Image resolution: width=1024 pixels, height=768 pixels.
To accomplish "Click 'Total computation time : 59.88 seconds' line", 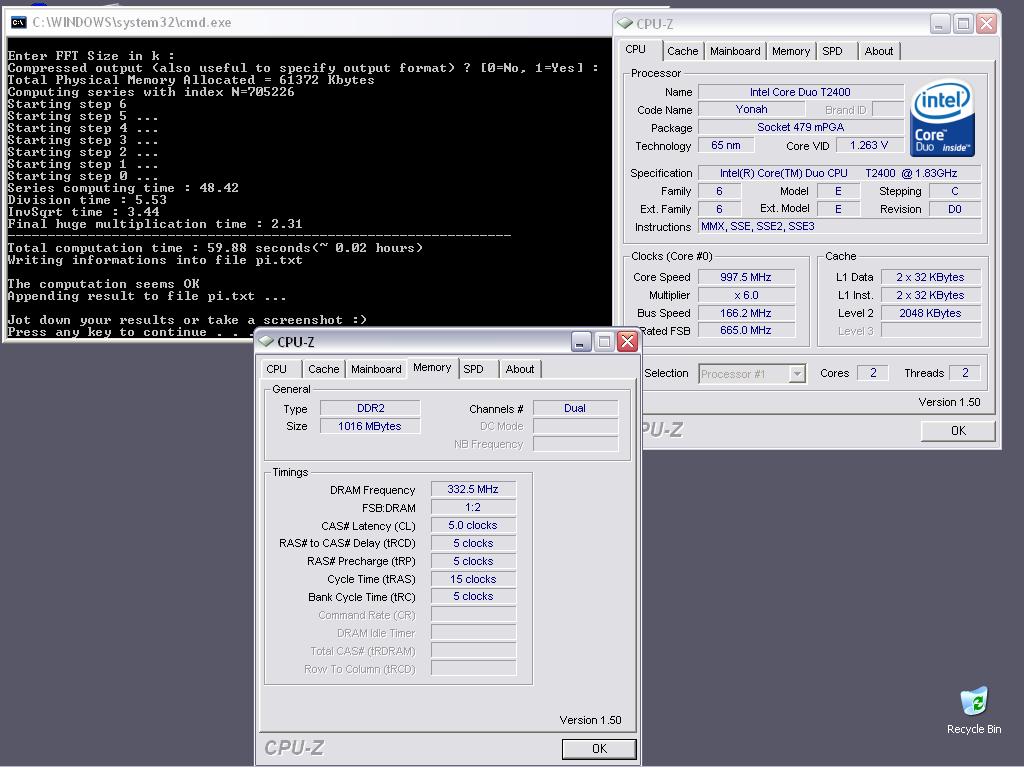I will [216, 248].
